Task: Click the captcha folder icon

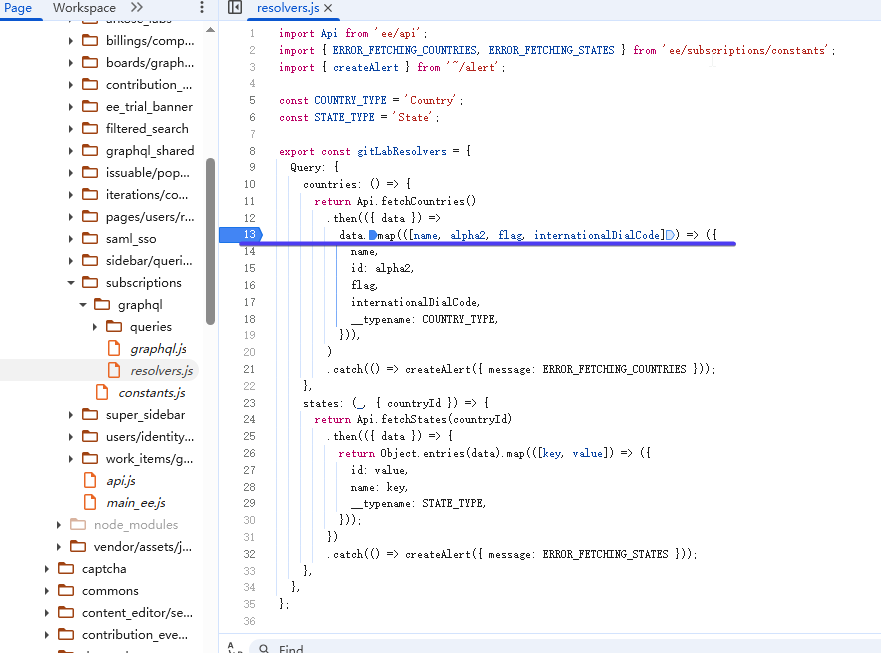Action: (x=66, y=568)
